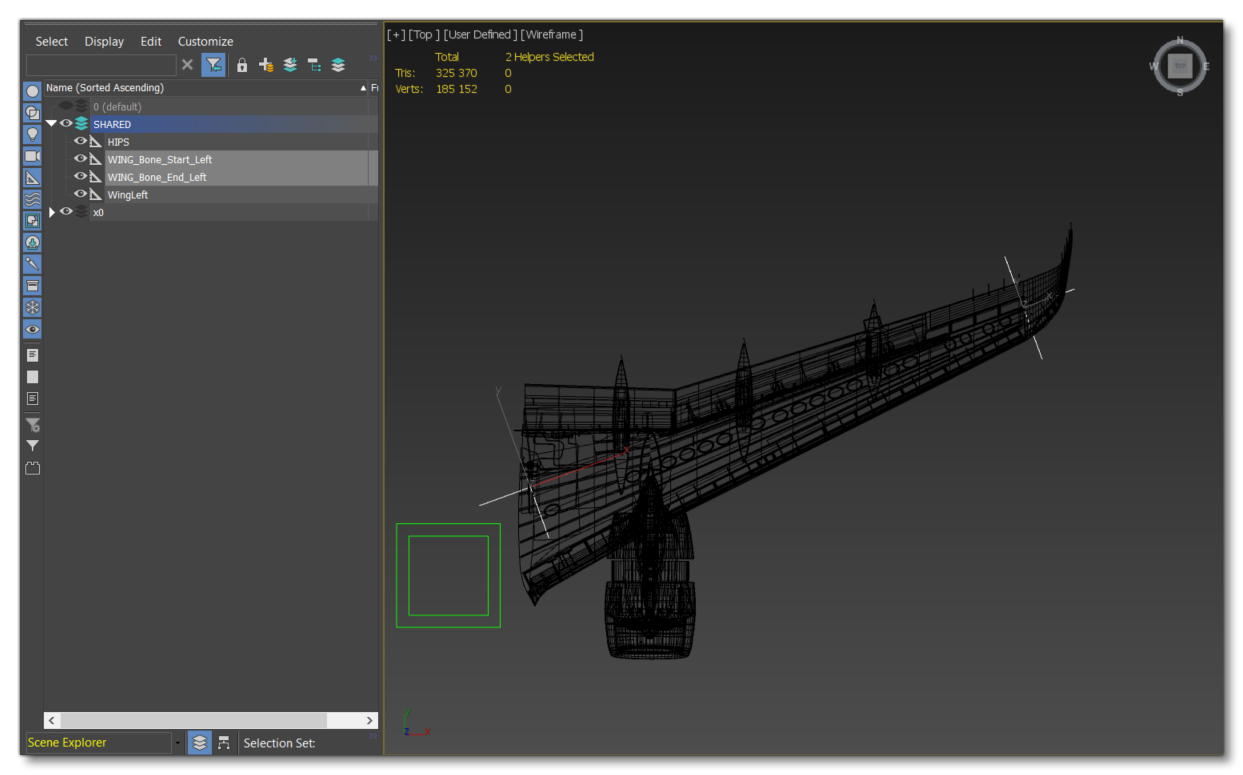Hide the SHARED layer using its eye icon
Viewport: 1243px width, 775px height.
click(66, 124)
